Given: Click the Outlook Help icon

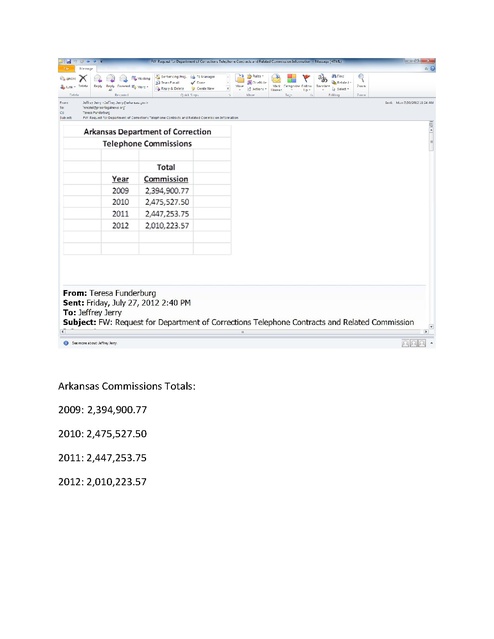Looking at the screenshot, I should pyautogui.click(x=432, y=68).
